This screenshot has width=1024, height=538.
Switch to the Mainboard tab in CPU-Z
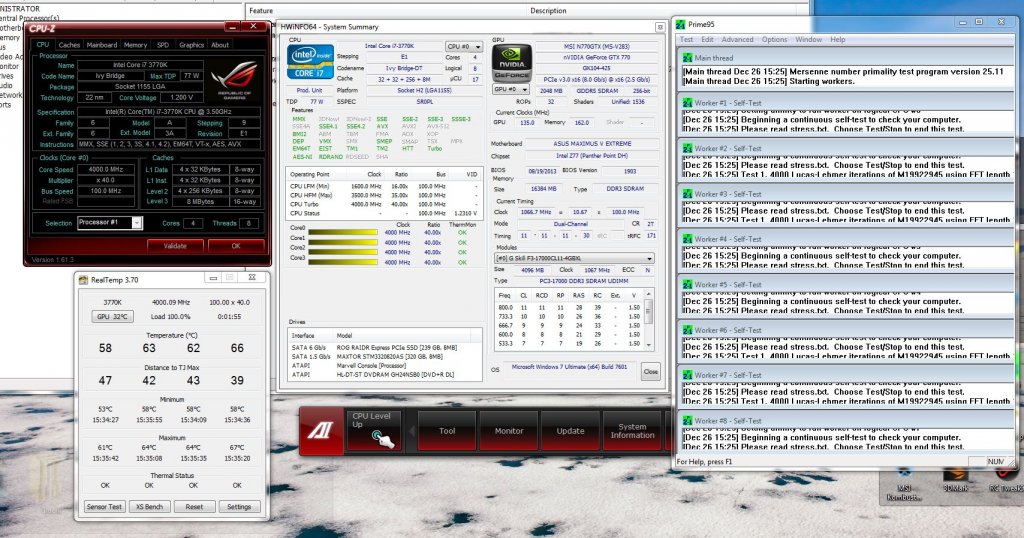tap(101, 45)
